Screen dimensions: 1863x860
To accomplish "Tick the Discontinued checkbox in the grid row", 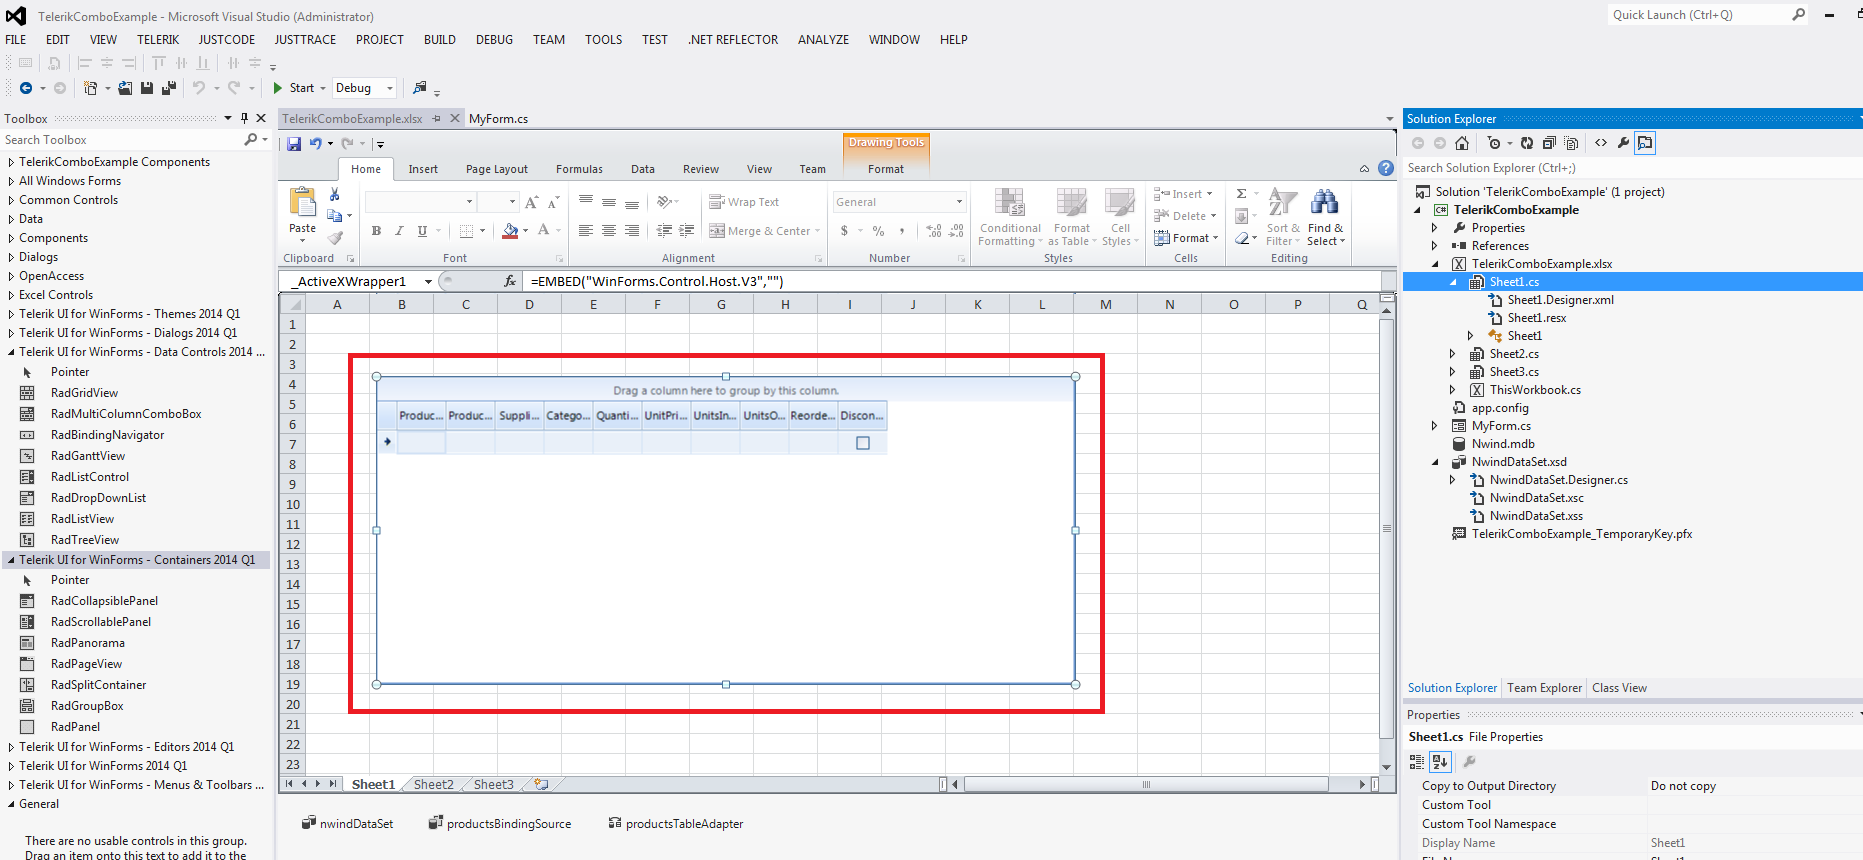I will pyautogui.click(x=863, y=443).
